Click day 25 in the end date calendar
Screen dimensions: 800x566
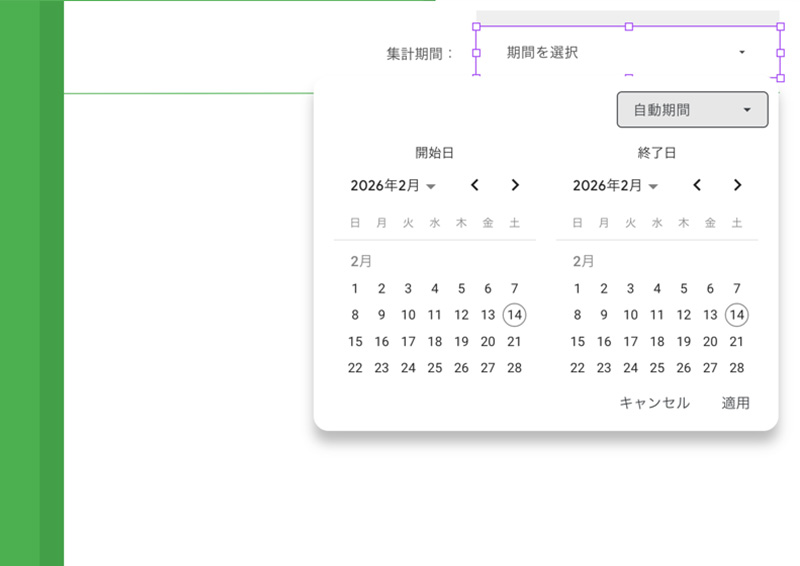[x=657, y=368]
